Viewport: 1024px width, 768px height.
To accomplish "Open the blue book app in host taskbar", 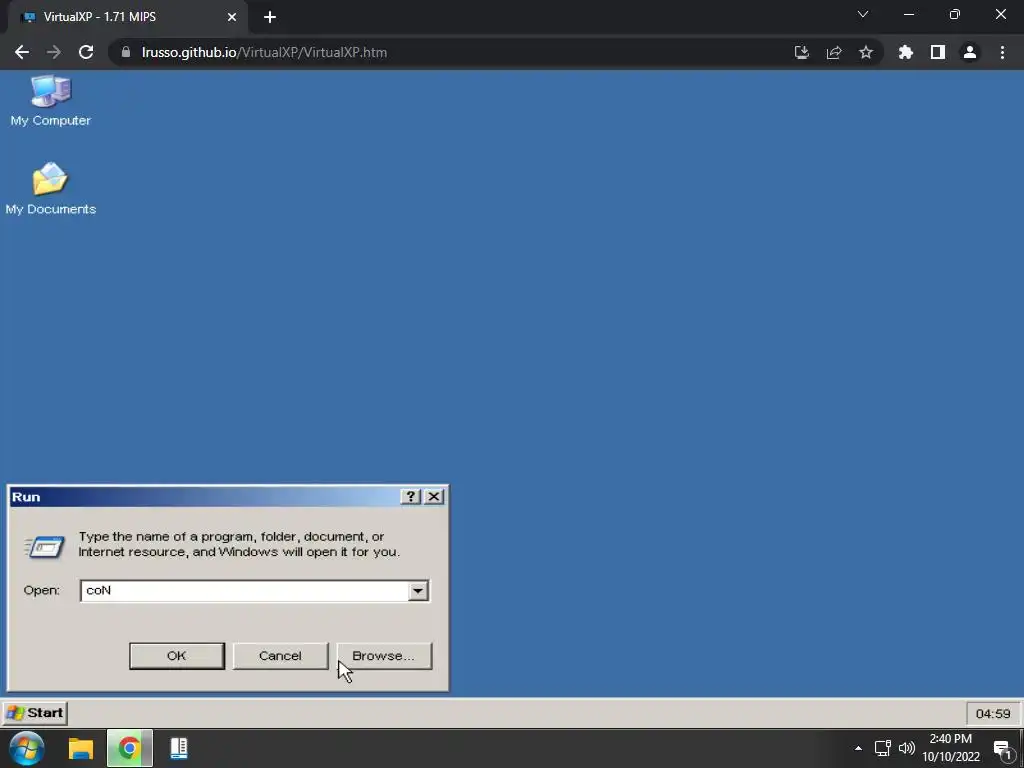I will (x=179, y=748).
